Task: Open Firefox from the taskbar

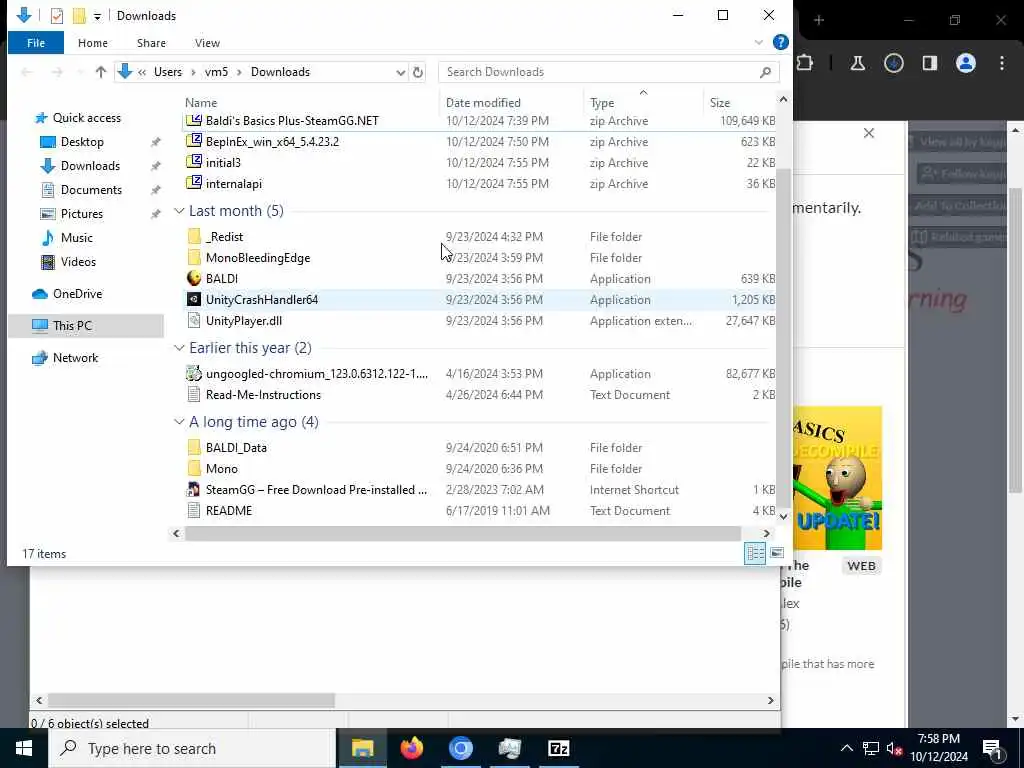Action: pyautogui.click(x=411, y=748)
